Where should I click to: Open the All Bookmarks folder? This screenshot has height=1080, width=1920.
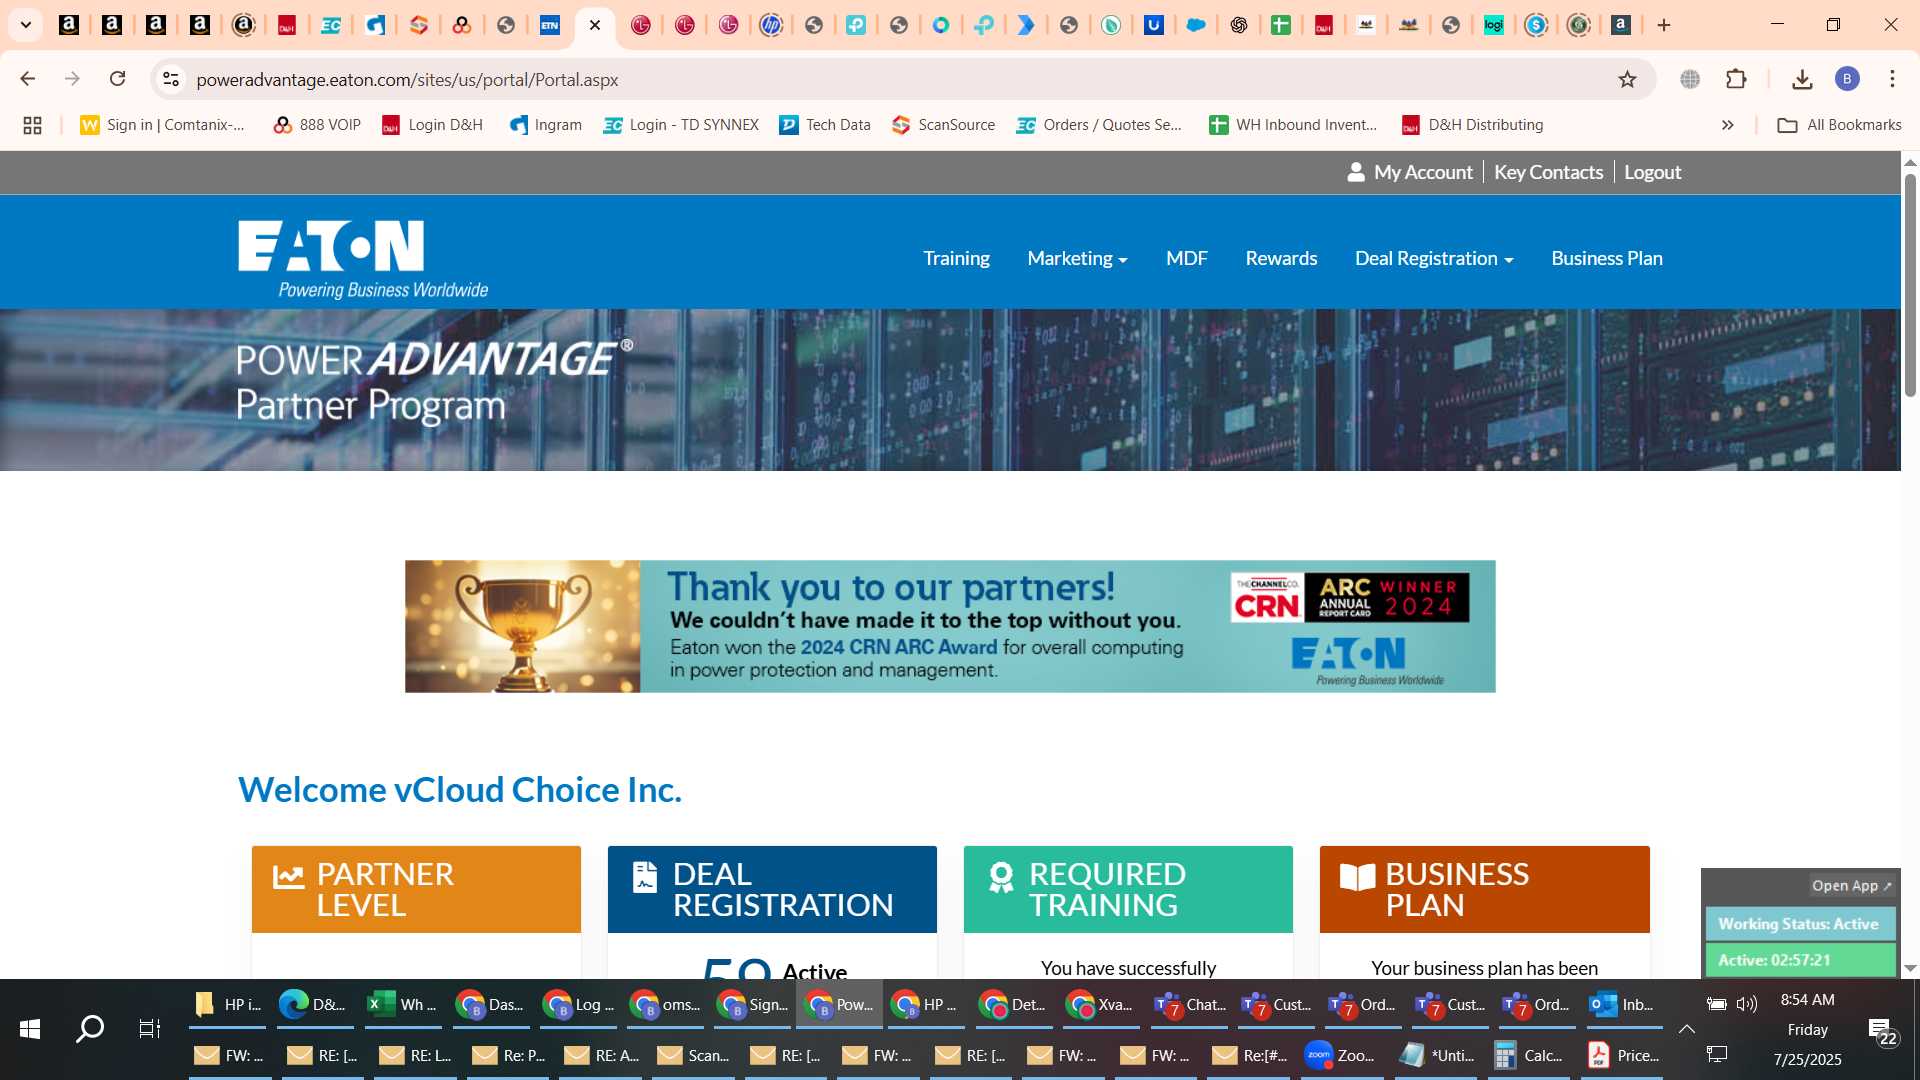[x=1839, y=125]
